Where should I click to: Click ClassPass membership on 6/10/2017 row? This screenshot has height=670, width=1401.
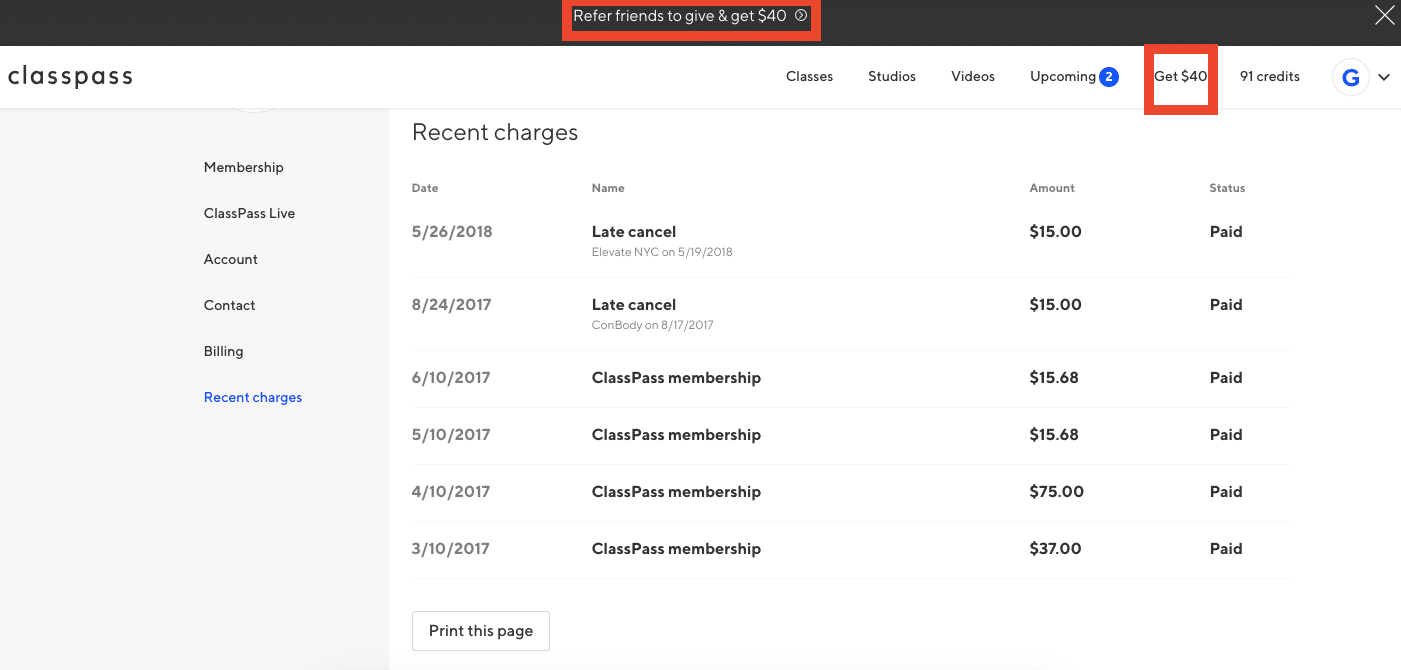tap(676, 378)
